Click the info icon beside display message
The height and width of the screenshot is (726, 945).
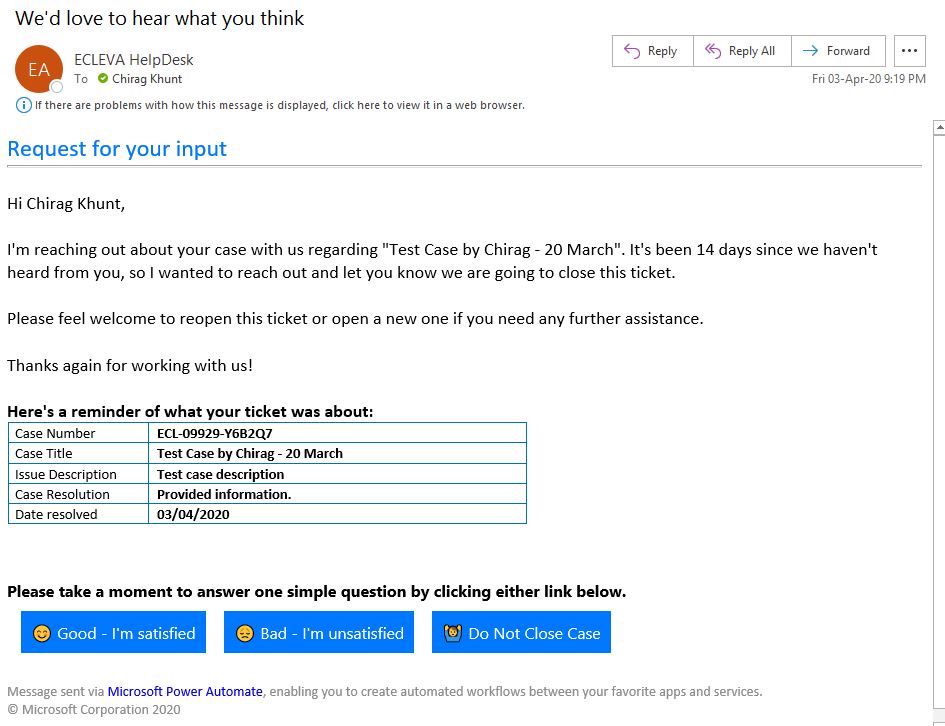pyautogui.click(x=24, y=105)
